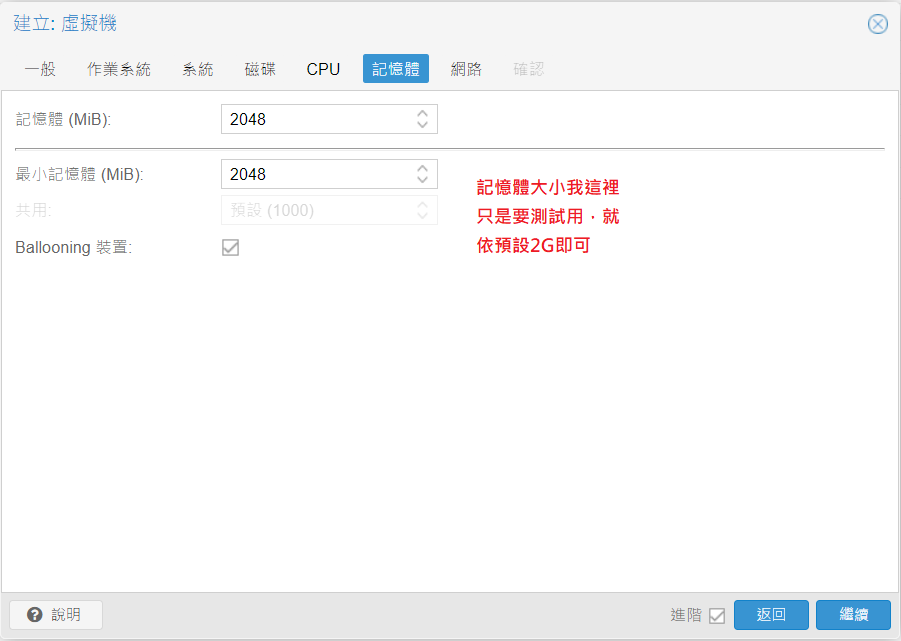Click the 最小記憶體 (MiB) input field

coord(315,174)
